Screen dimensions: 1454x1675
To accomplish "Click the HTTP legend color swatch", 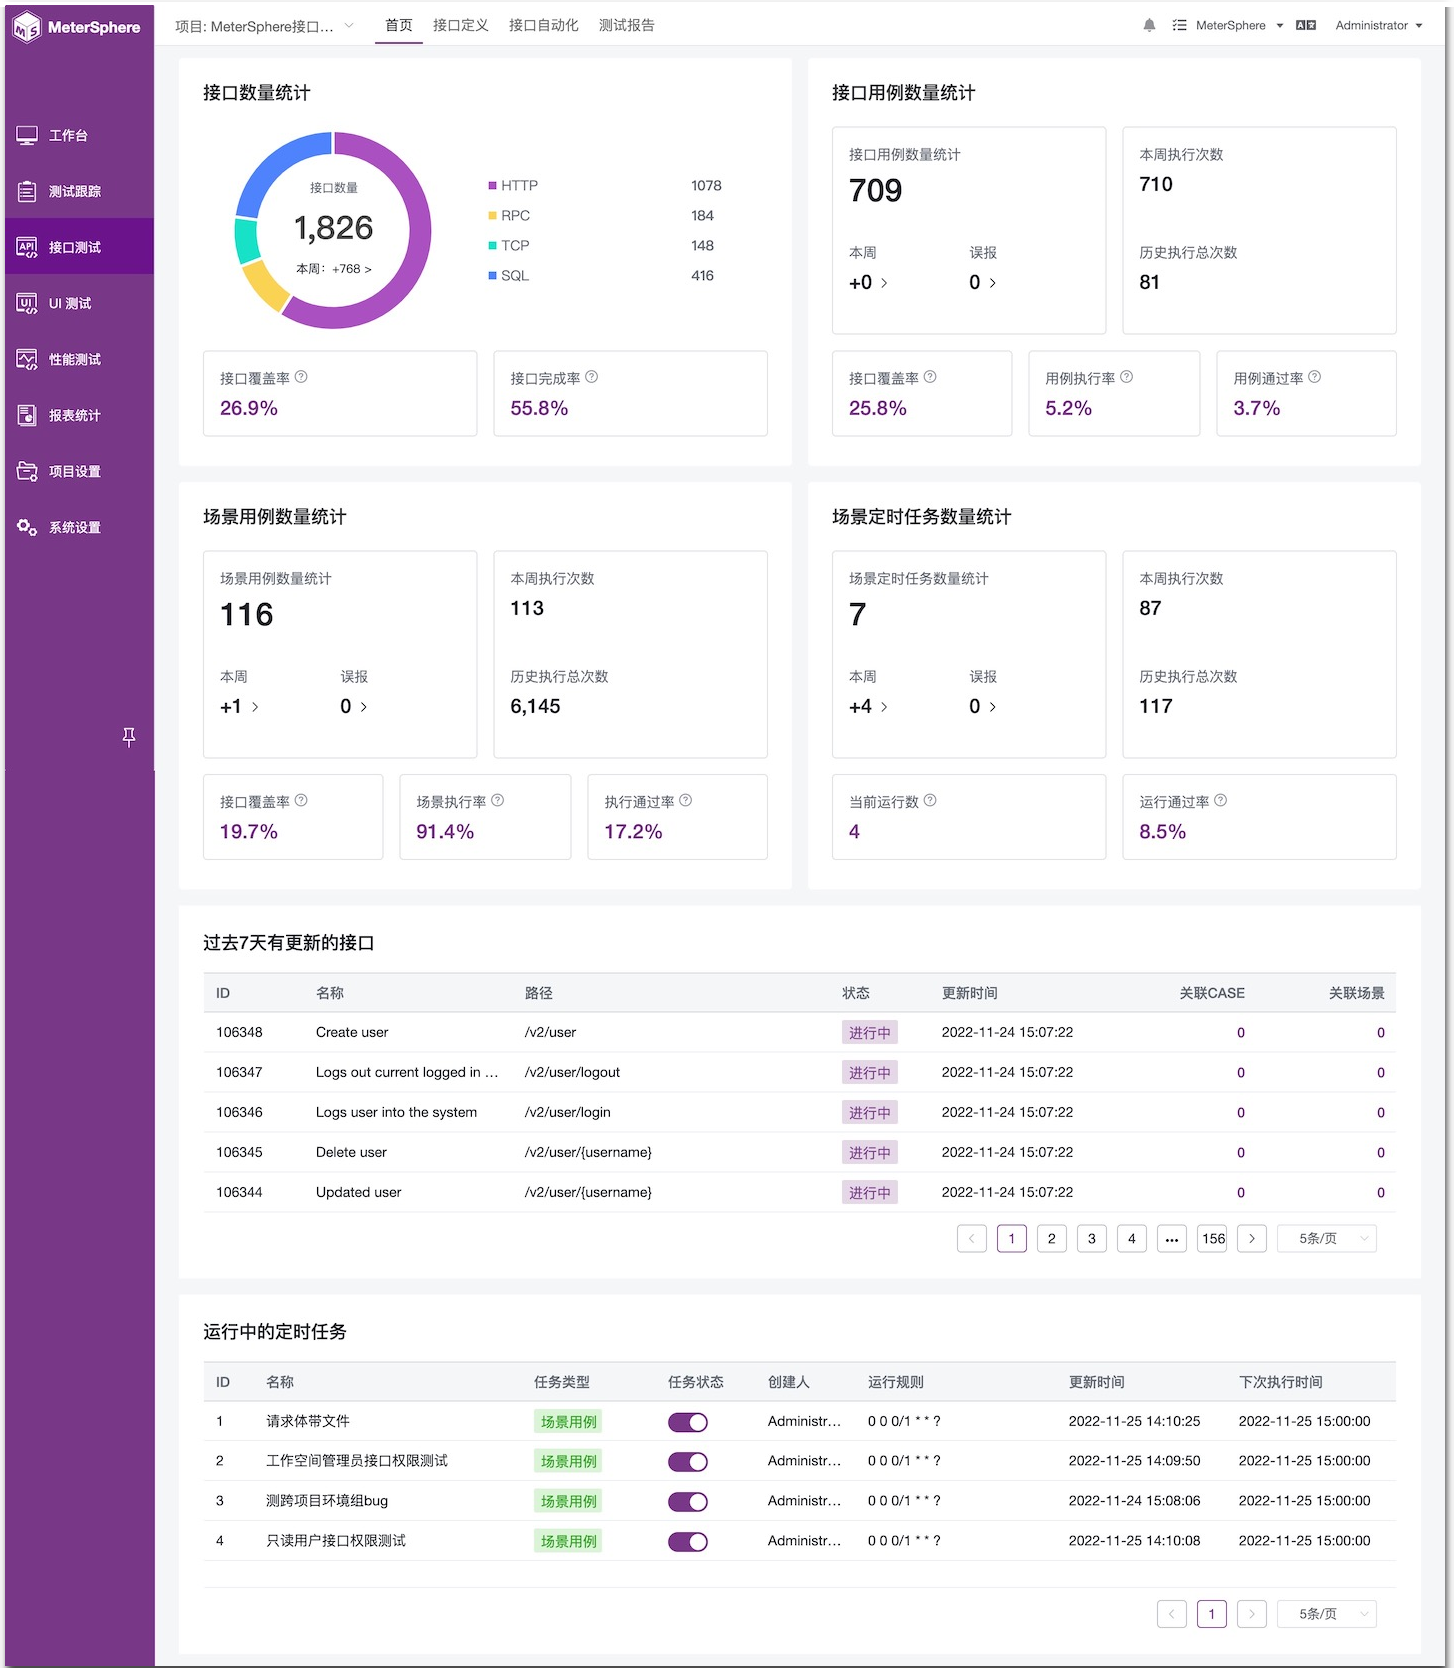I will coord(492,186).
